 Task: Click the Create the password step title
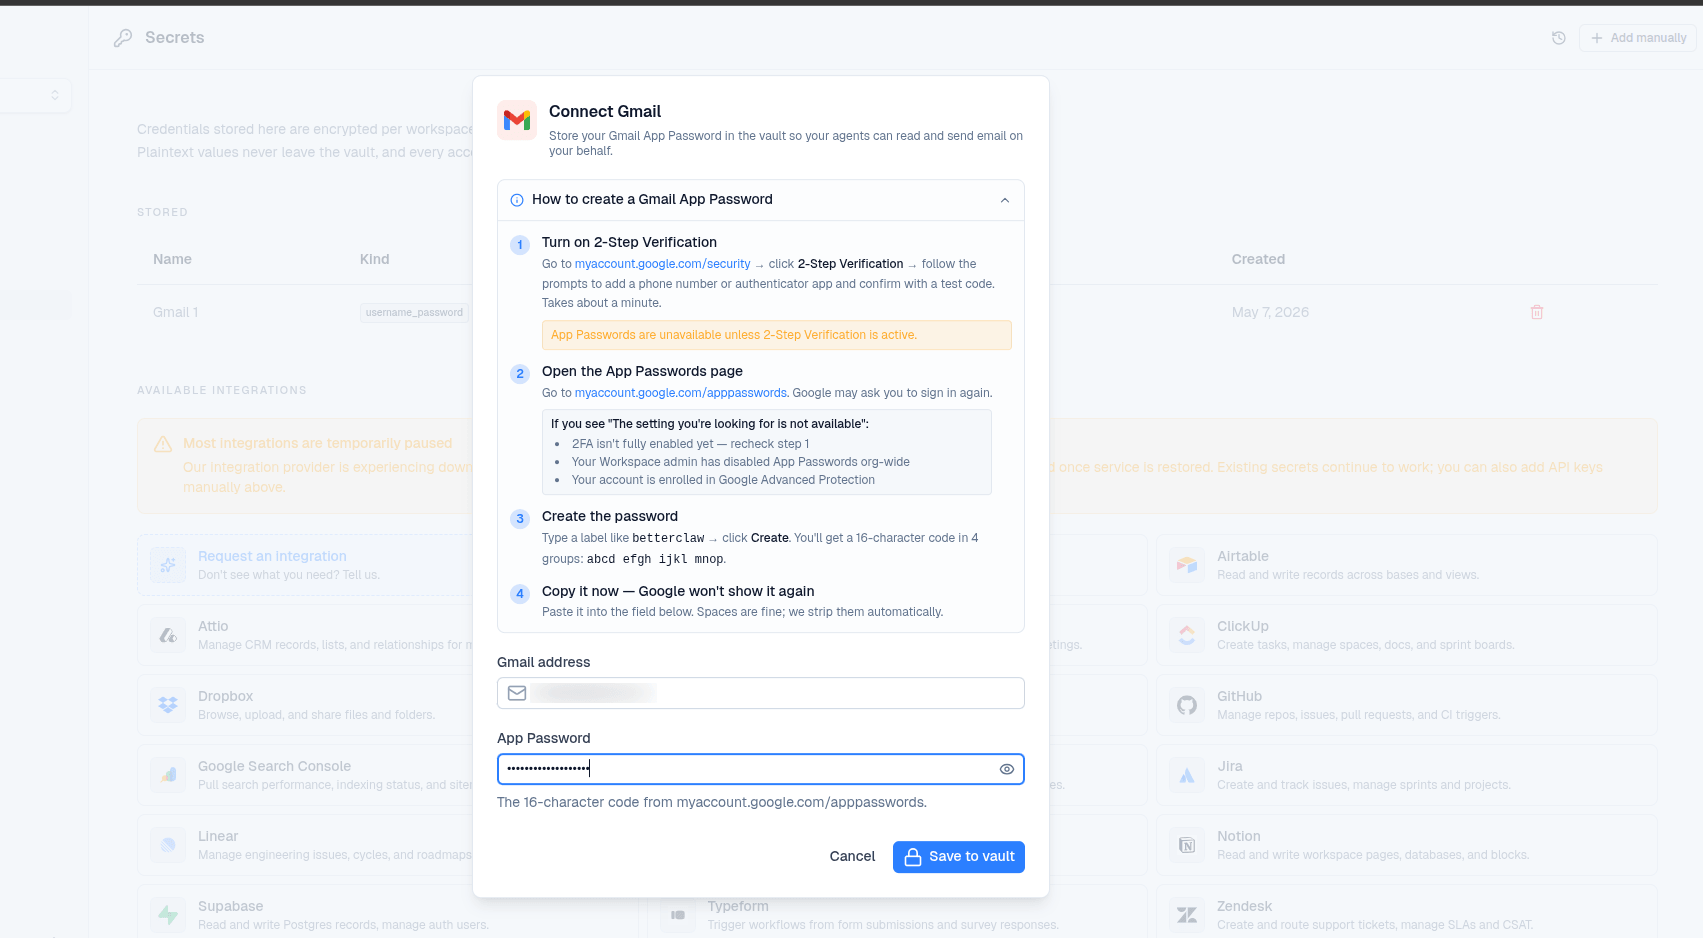[610, 516]
